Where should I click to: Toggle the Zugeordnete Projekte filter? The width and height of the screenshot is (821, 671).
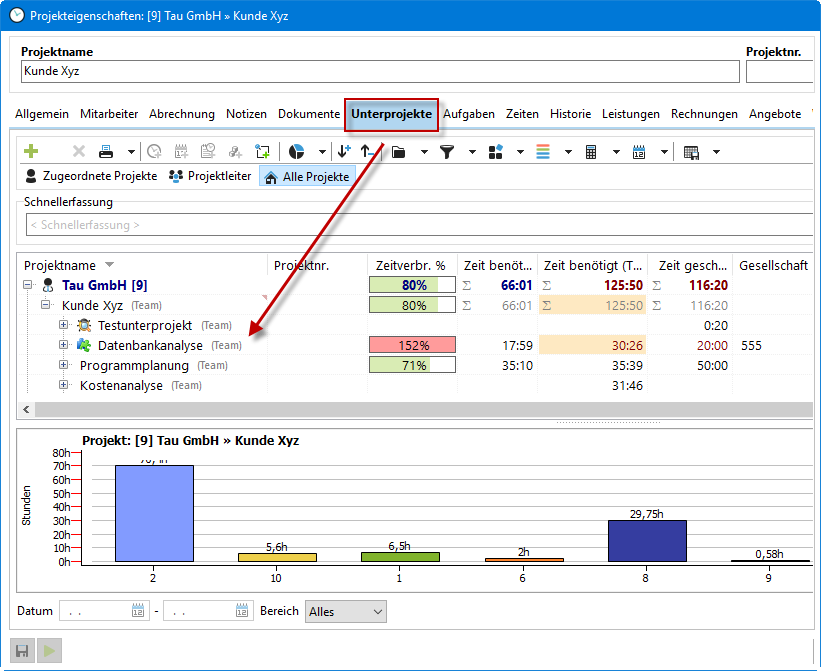tap(90, 176)
